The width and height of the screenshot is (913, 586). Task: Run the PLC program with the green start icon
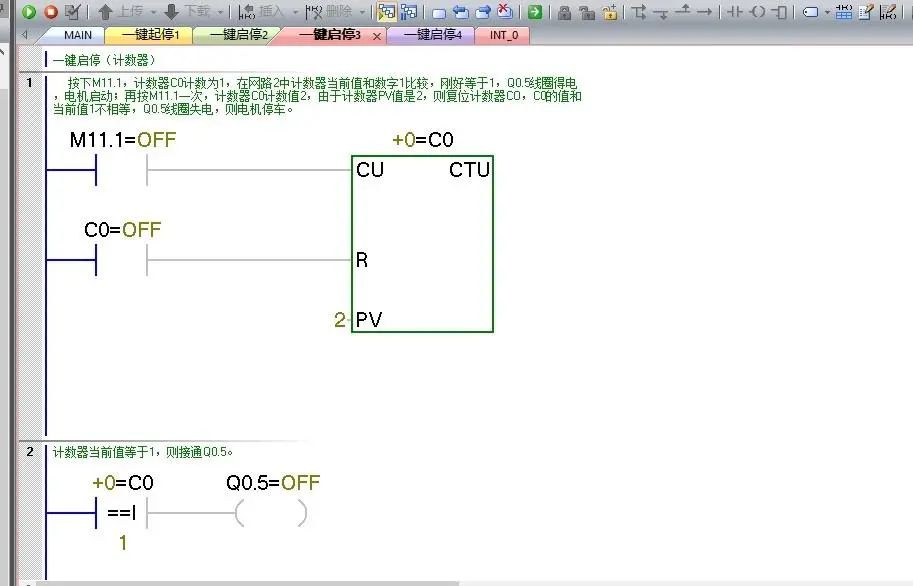coord(30,12)
